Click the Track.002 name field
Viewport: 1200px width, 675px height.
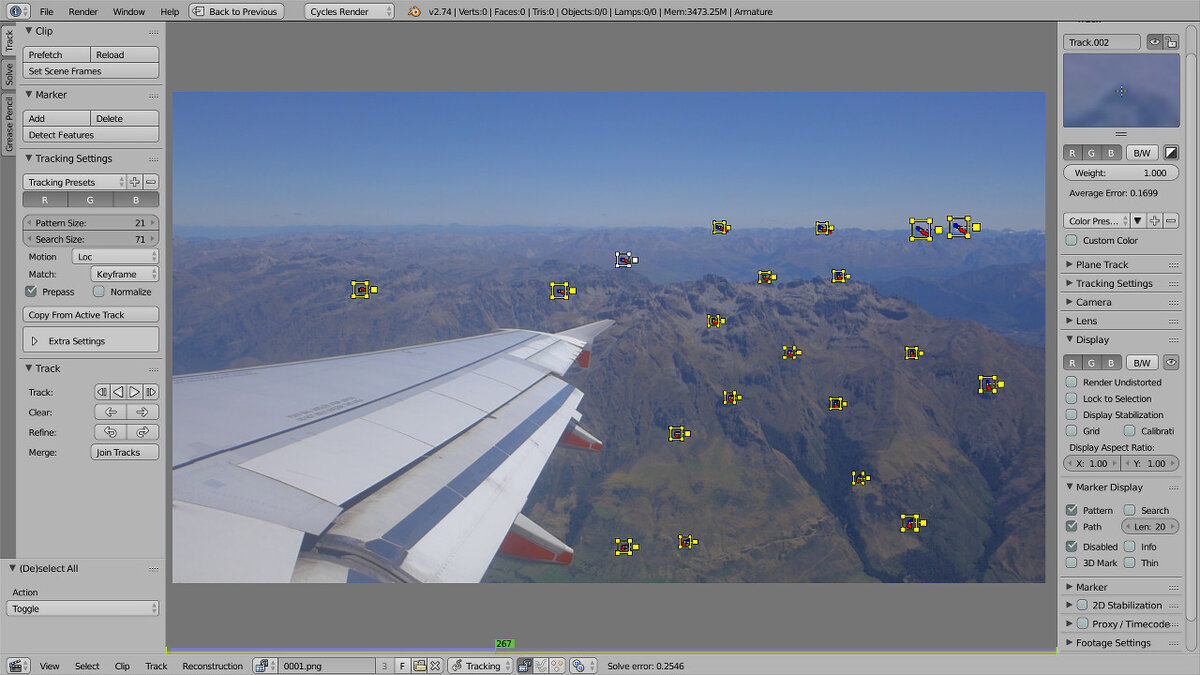tap(1102, 42)
